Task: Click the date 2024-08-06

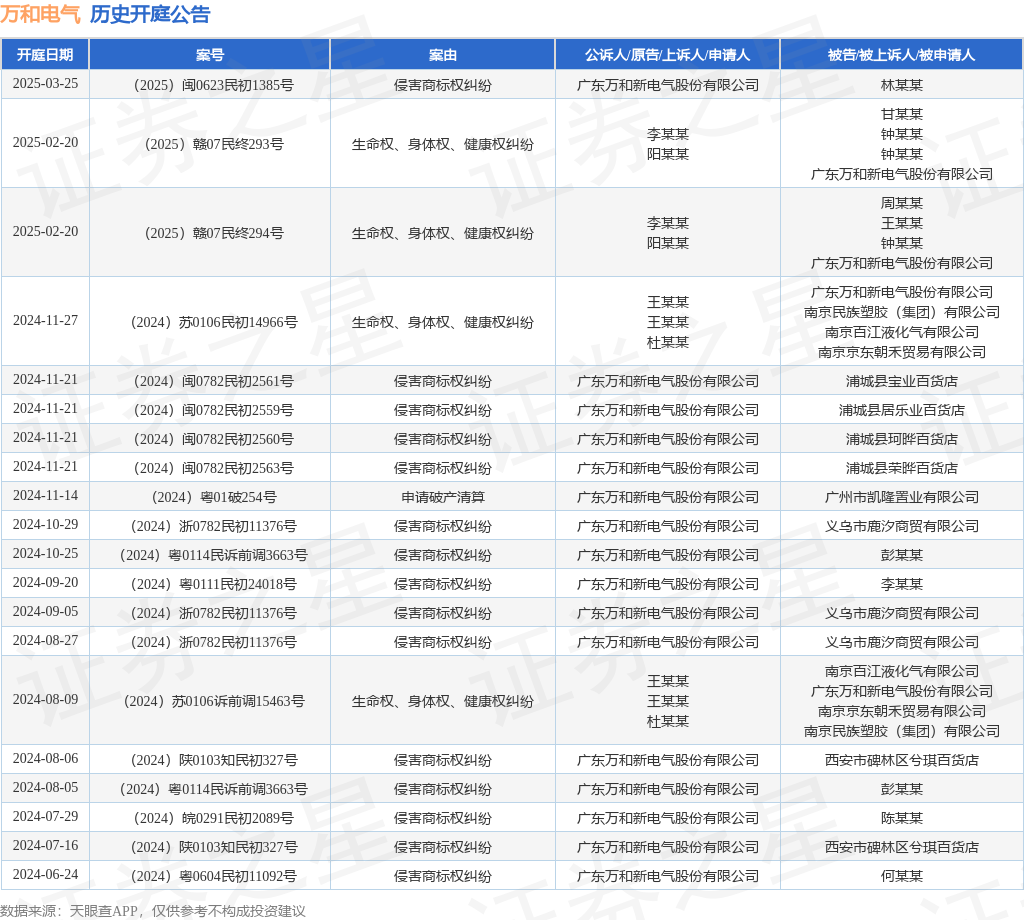Action: click(x=45, y=759)
